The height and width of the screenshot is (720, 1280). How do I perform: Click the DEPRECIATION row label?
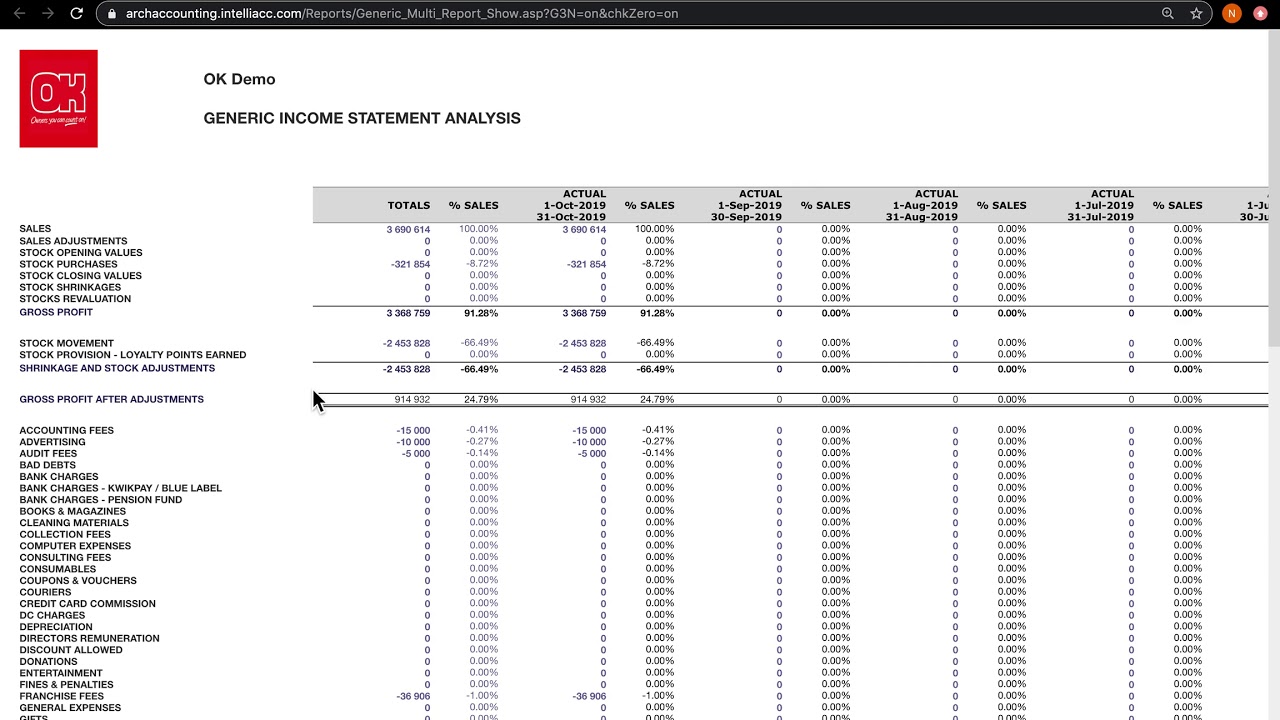55,627
